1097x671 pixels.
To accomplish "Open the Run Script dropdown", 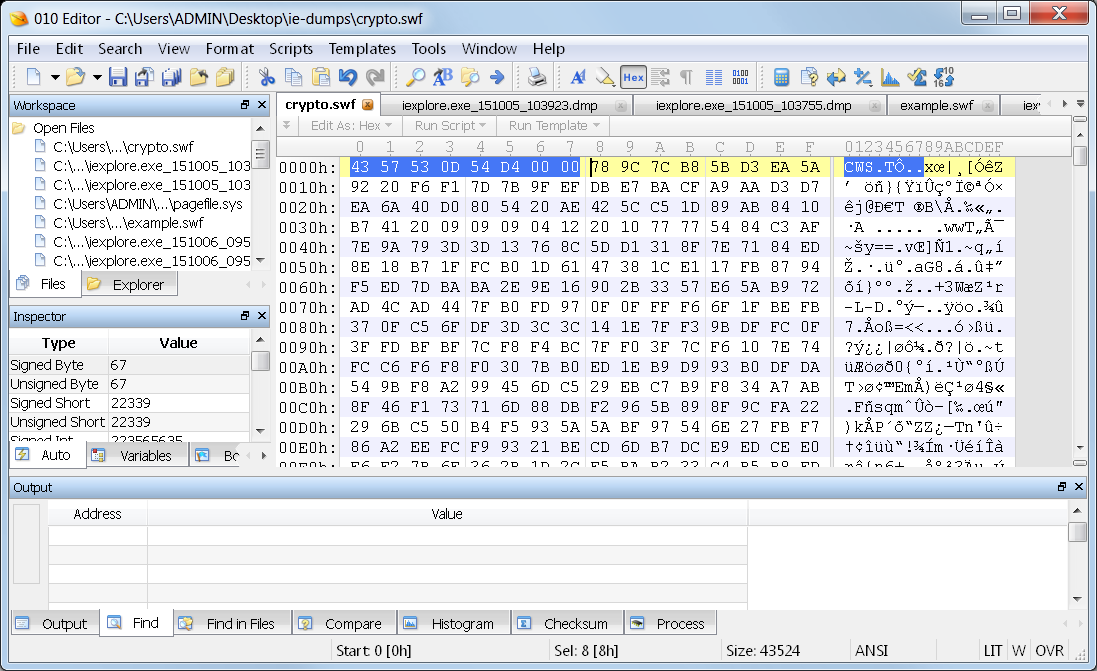I will coord(450,126).
